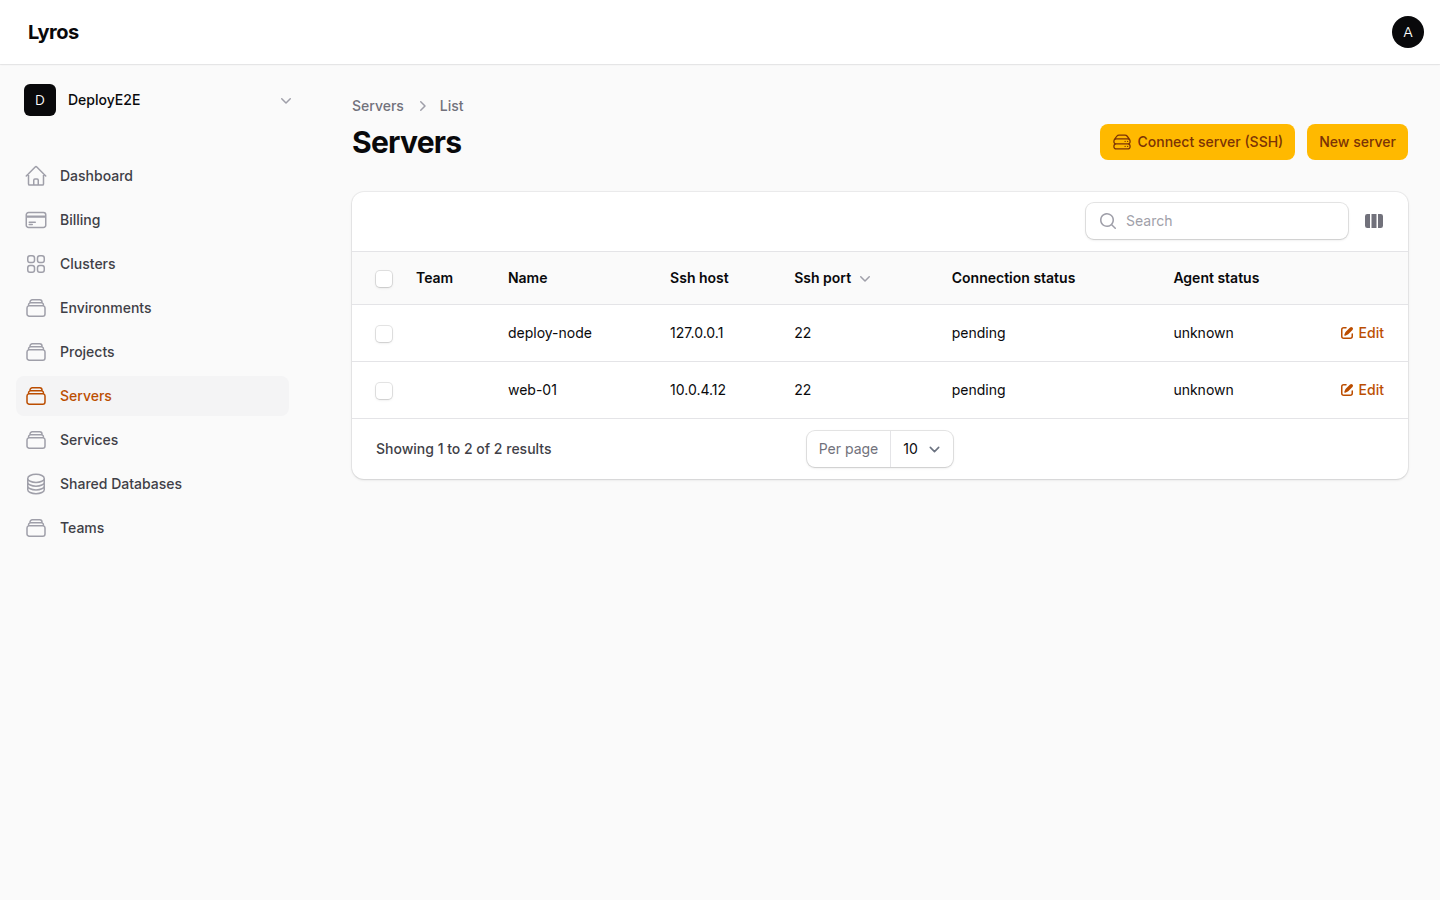The height and width of the screenshot is (900, 1440).
Task: Edit the deploy-node server
Action: click(1362, 333)
